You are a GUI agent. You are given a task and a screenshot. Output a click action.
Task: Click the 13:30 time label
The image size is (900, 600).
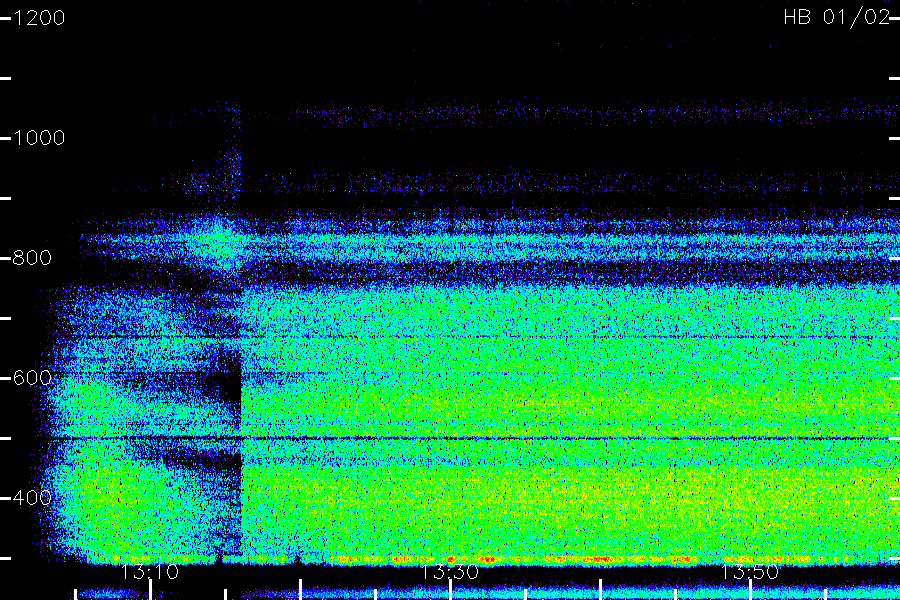[450, 572]
